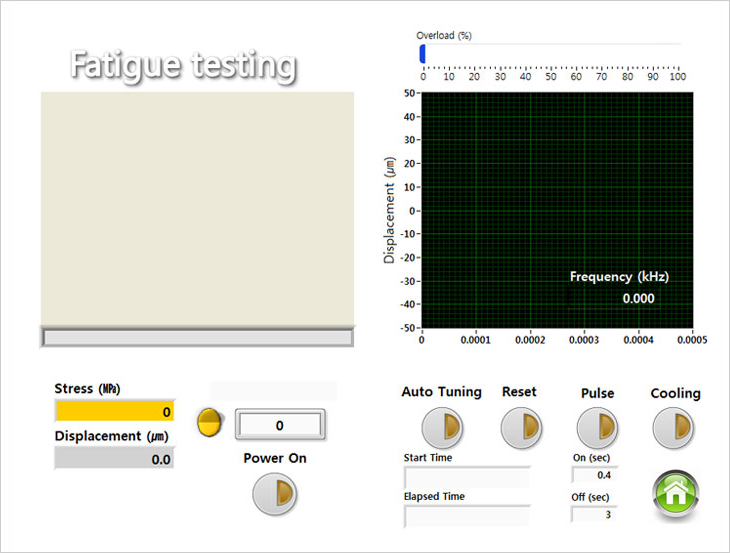
Task: Click the Elapsed Time field
Action: [467, 516]
